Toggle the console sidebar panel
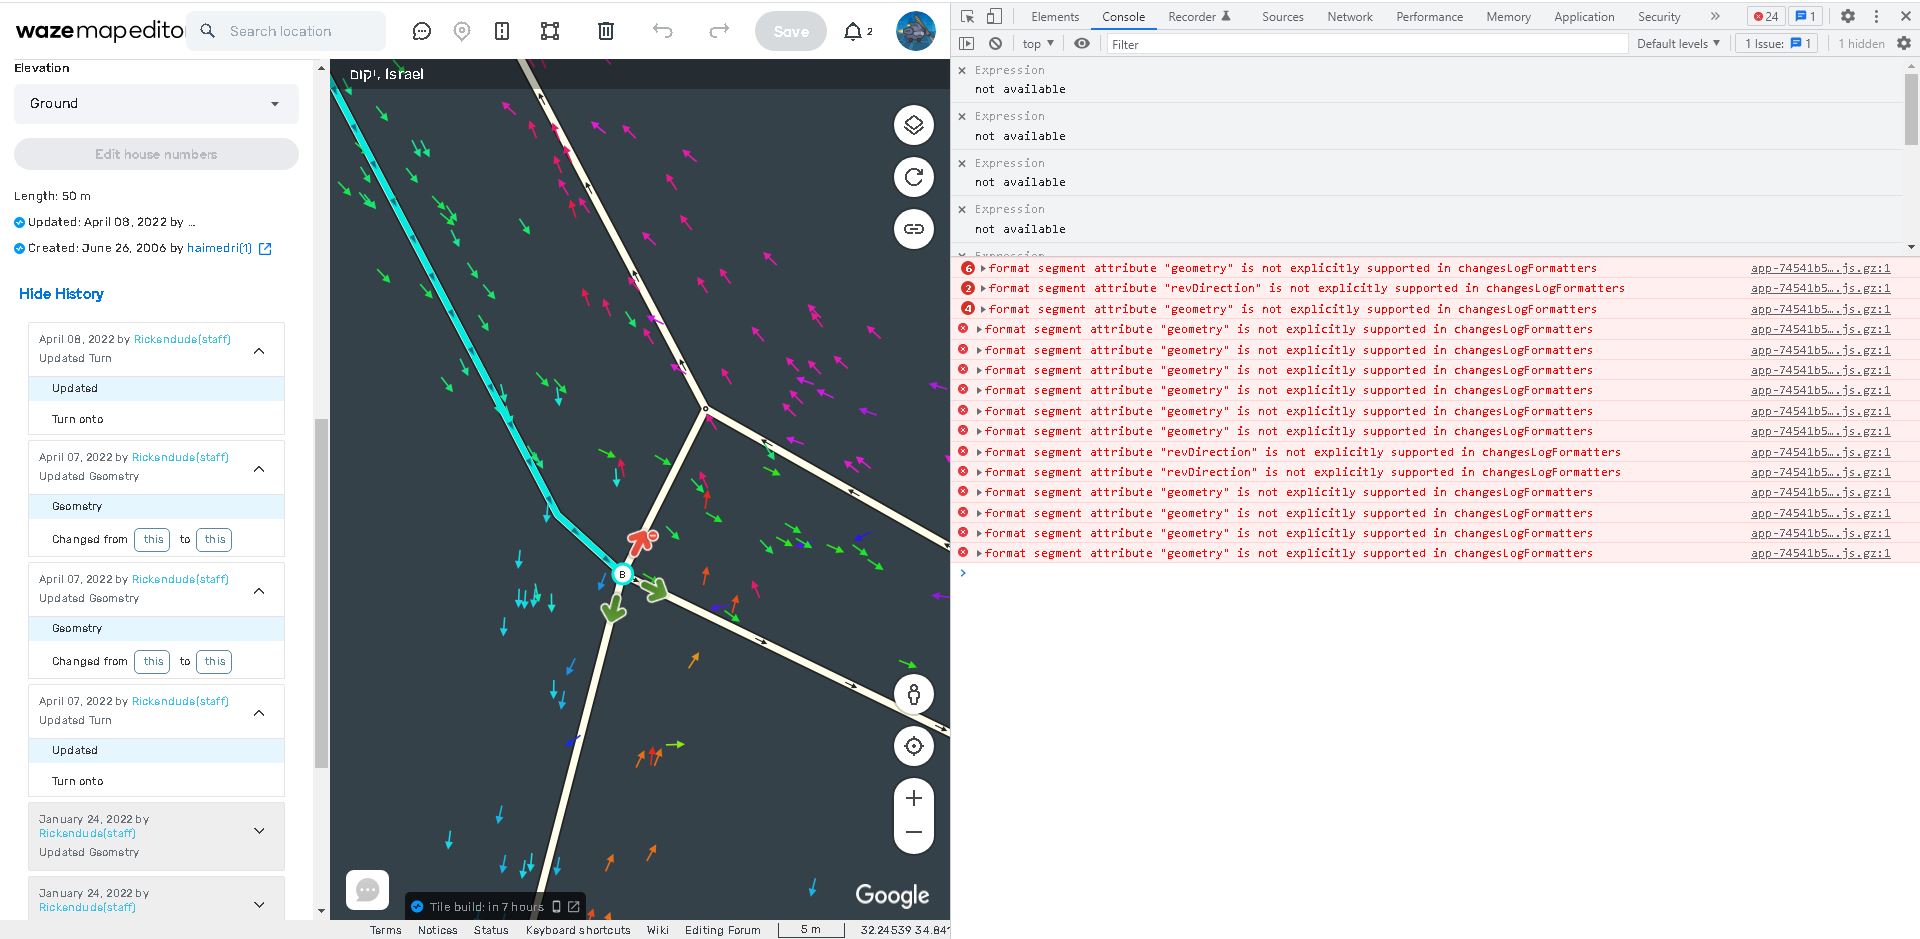Image resolution: width=1920 pixels, height=939 pixels. point(966,43)
